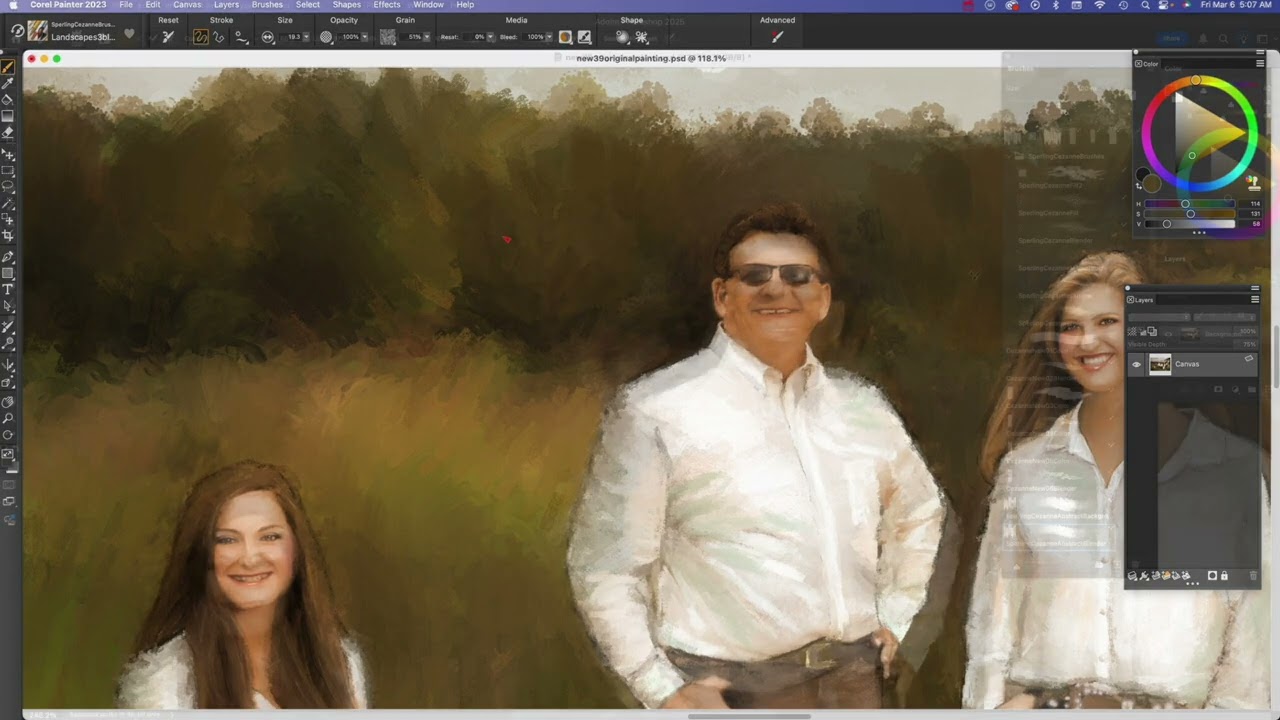Select the Shape Selection tool
1280x720 pixels.
[x=8, y=306]
